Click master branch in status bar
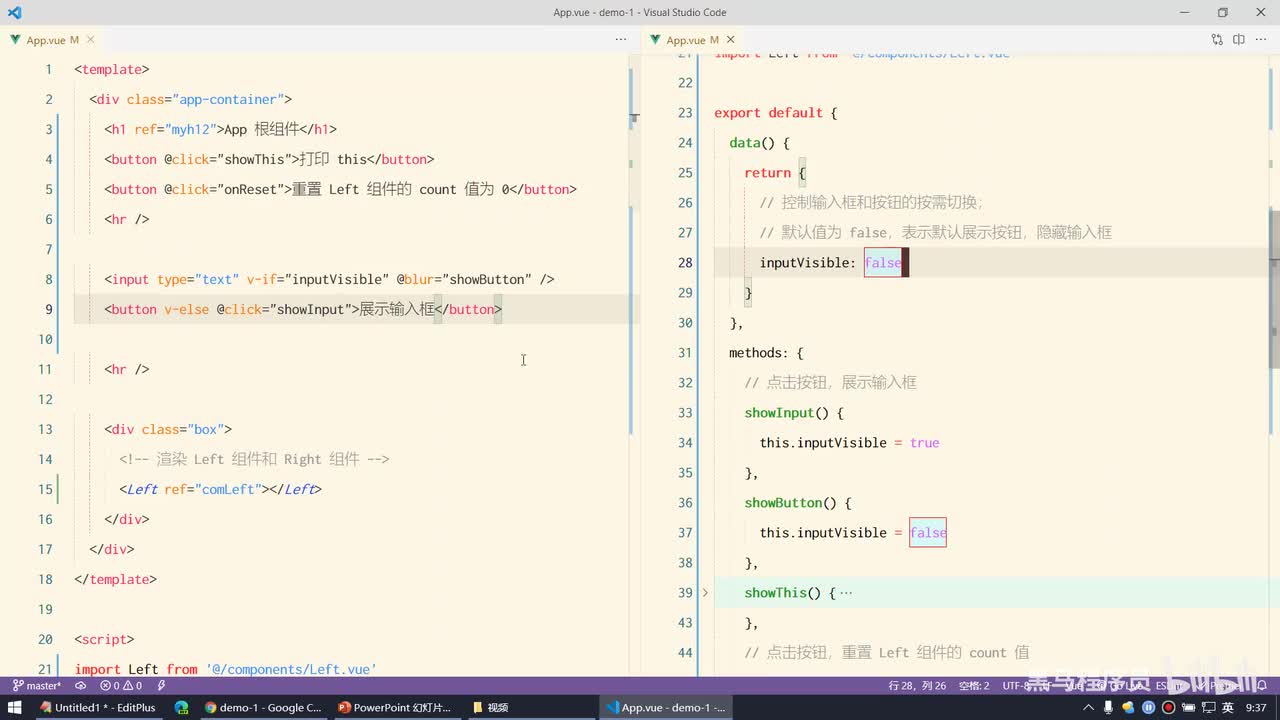Screen dimensions: 1280x720 [x=37, y=686]
